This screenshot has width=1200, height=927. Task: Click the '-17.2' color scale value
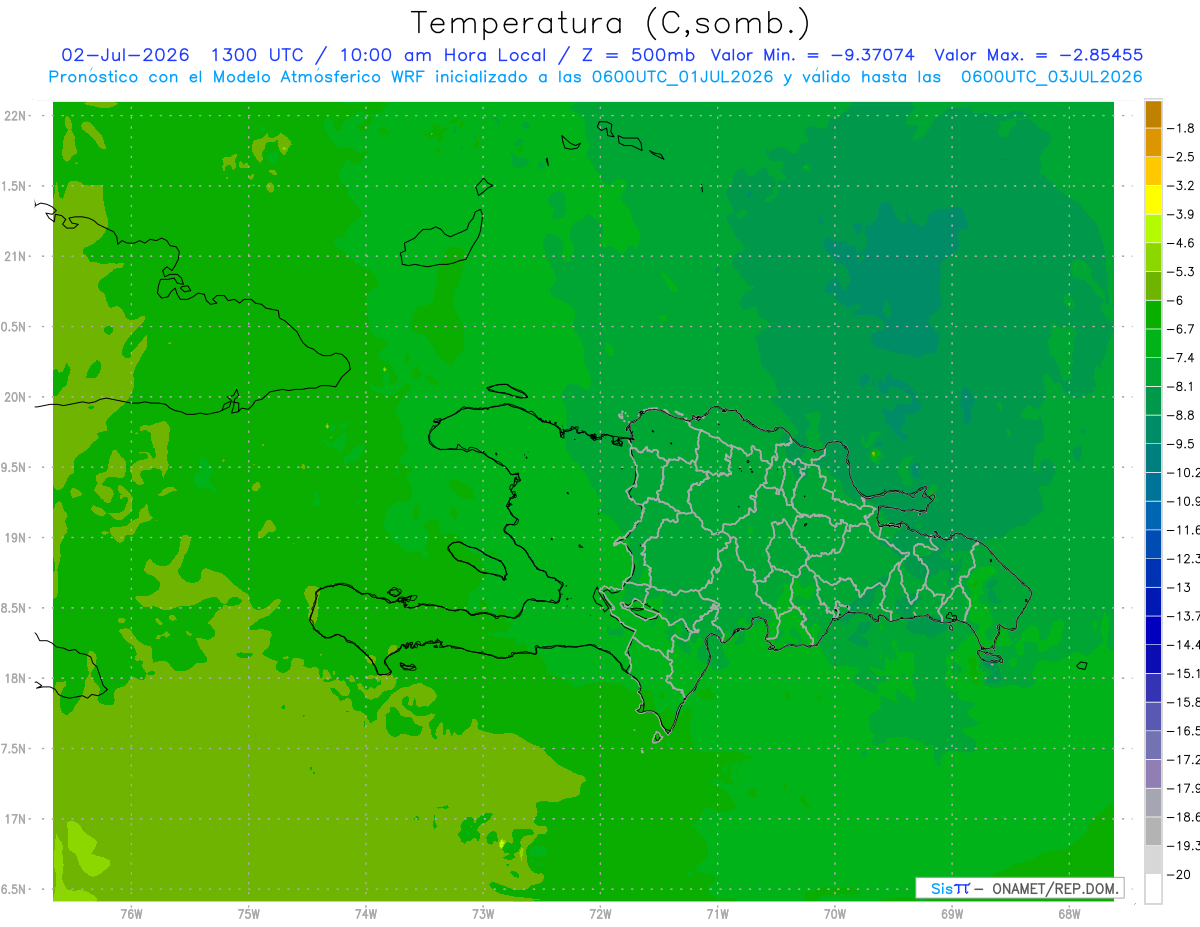[x=1184, y=760]
